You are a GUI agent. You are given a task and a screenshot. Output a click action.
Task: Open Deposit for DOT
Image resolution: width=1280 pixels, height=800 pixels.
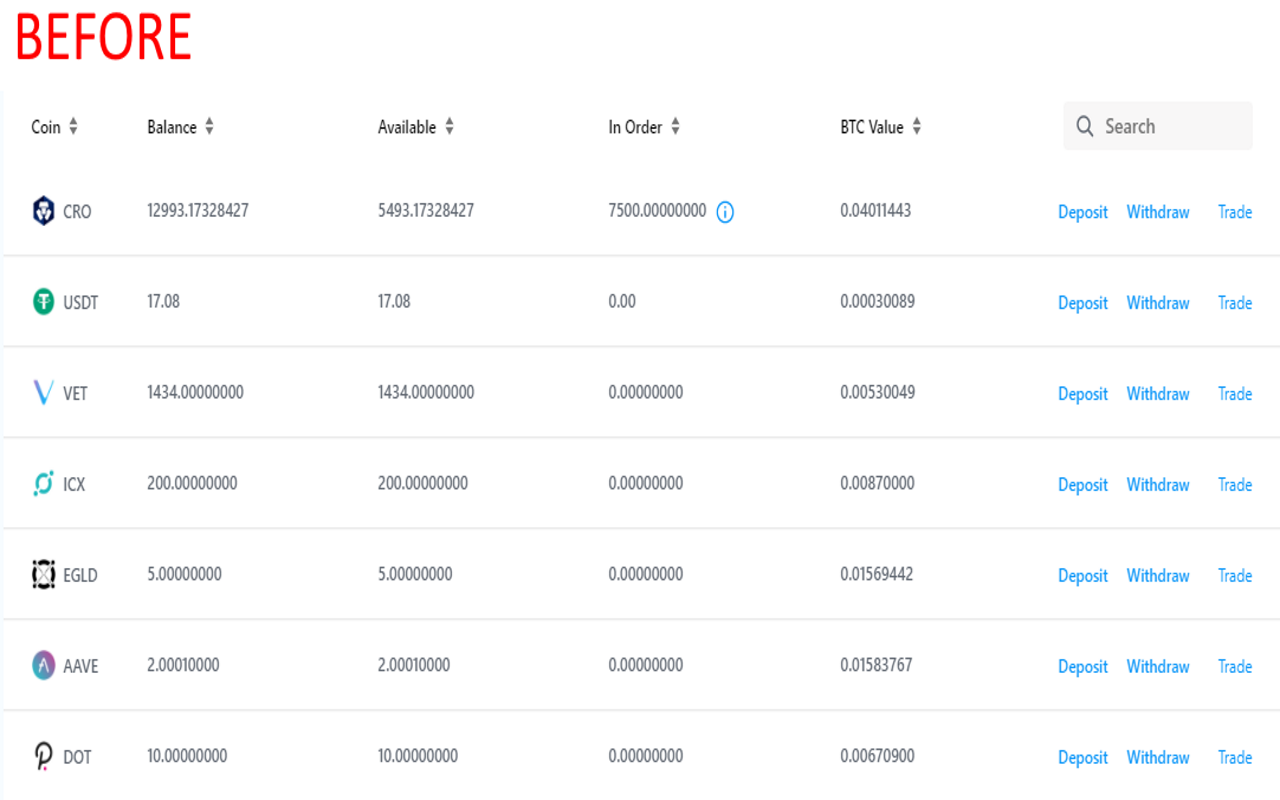(x=1083, y=758)
